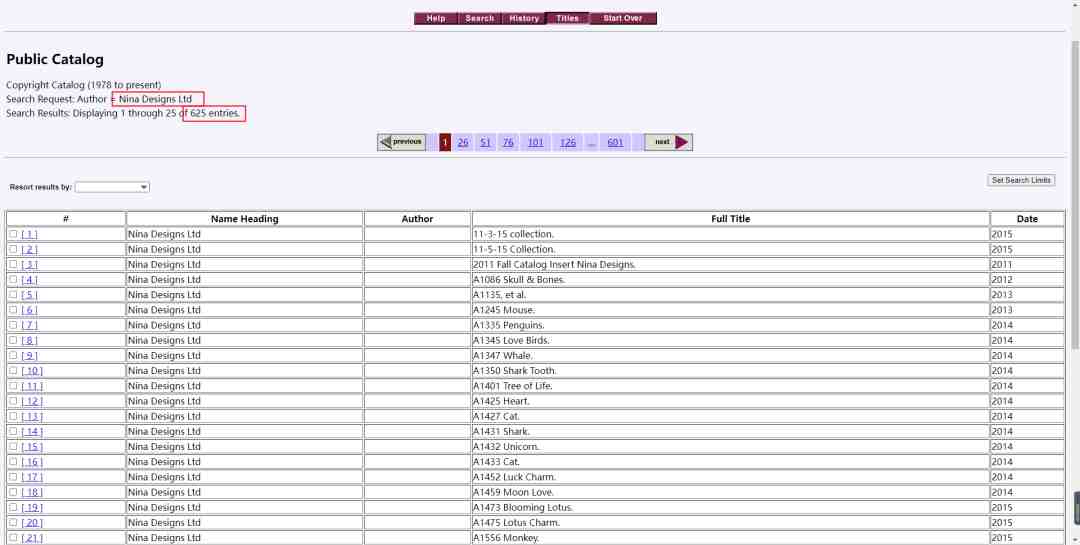Image resolution: width=1080 pixels, height=545 pixels.
Task: Open record link [ 21 ]
Action: 32,537
